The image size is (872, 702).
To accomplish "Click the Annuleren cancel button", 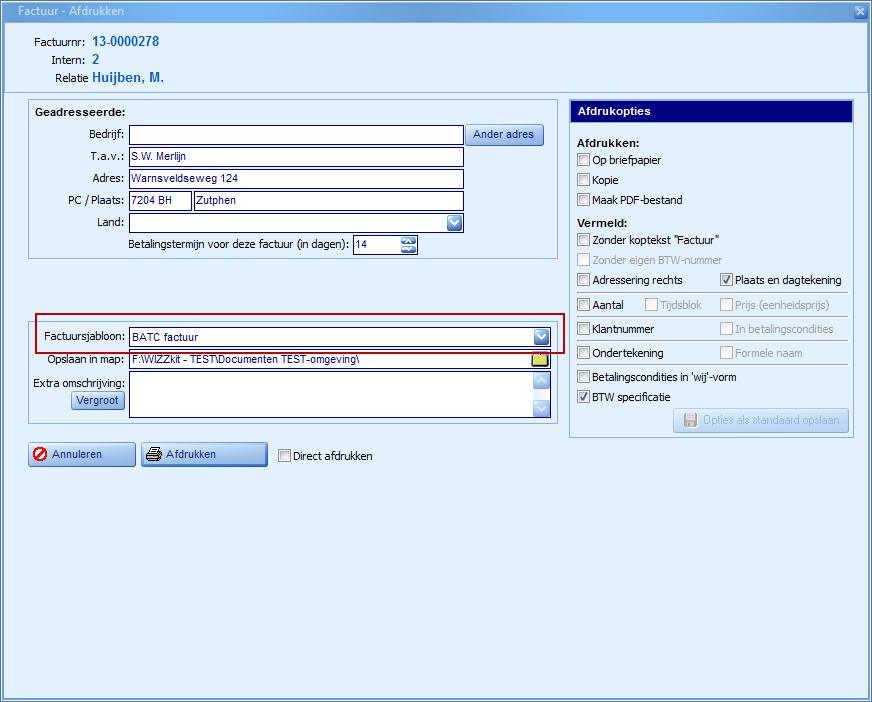I will pyautogui.click(x=82, y=454).
